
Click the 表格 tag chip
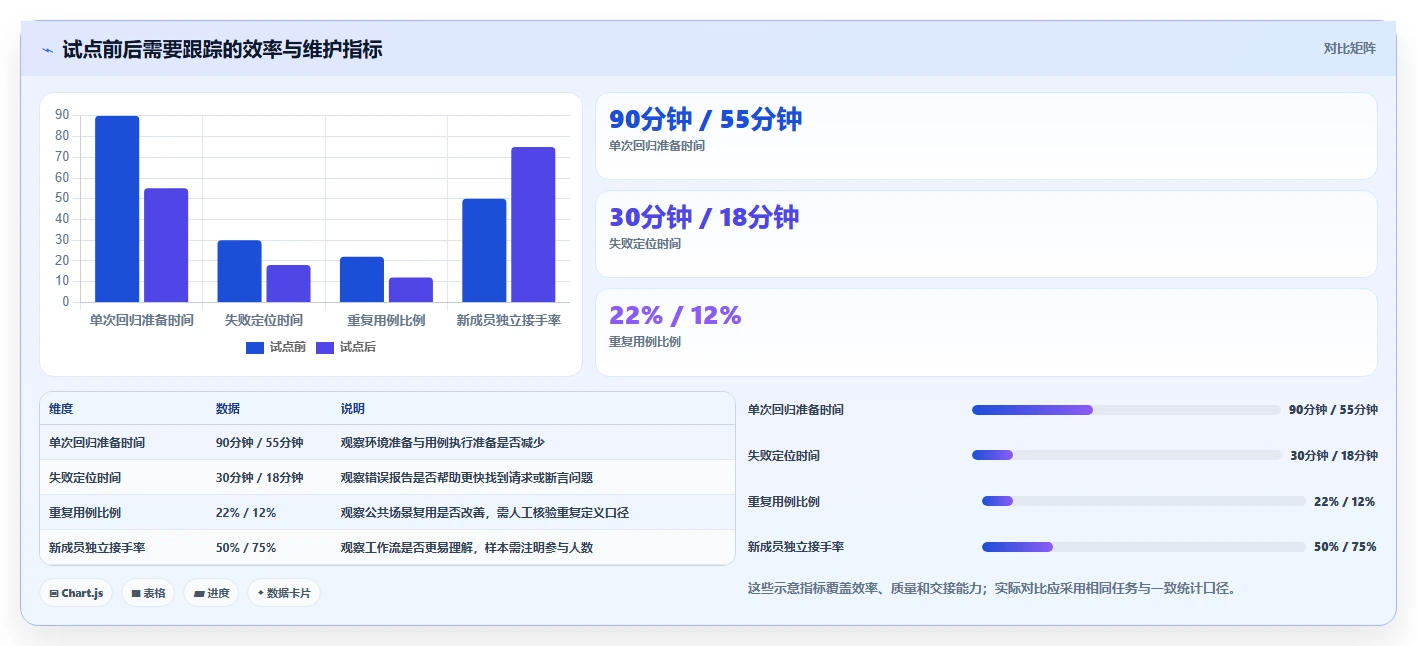pos(148,593)
